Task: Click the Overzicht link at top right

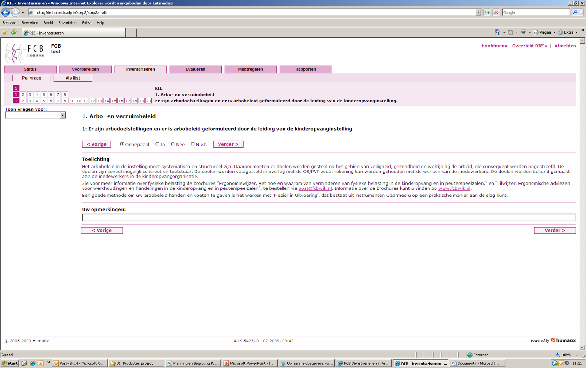Action: tap(529, 46)
